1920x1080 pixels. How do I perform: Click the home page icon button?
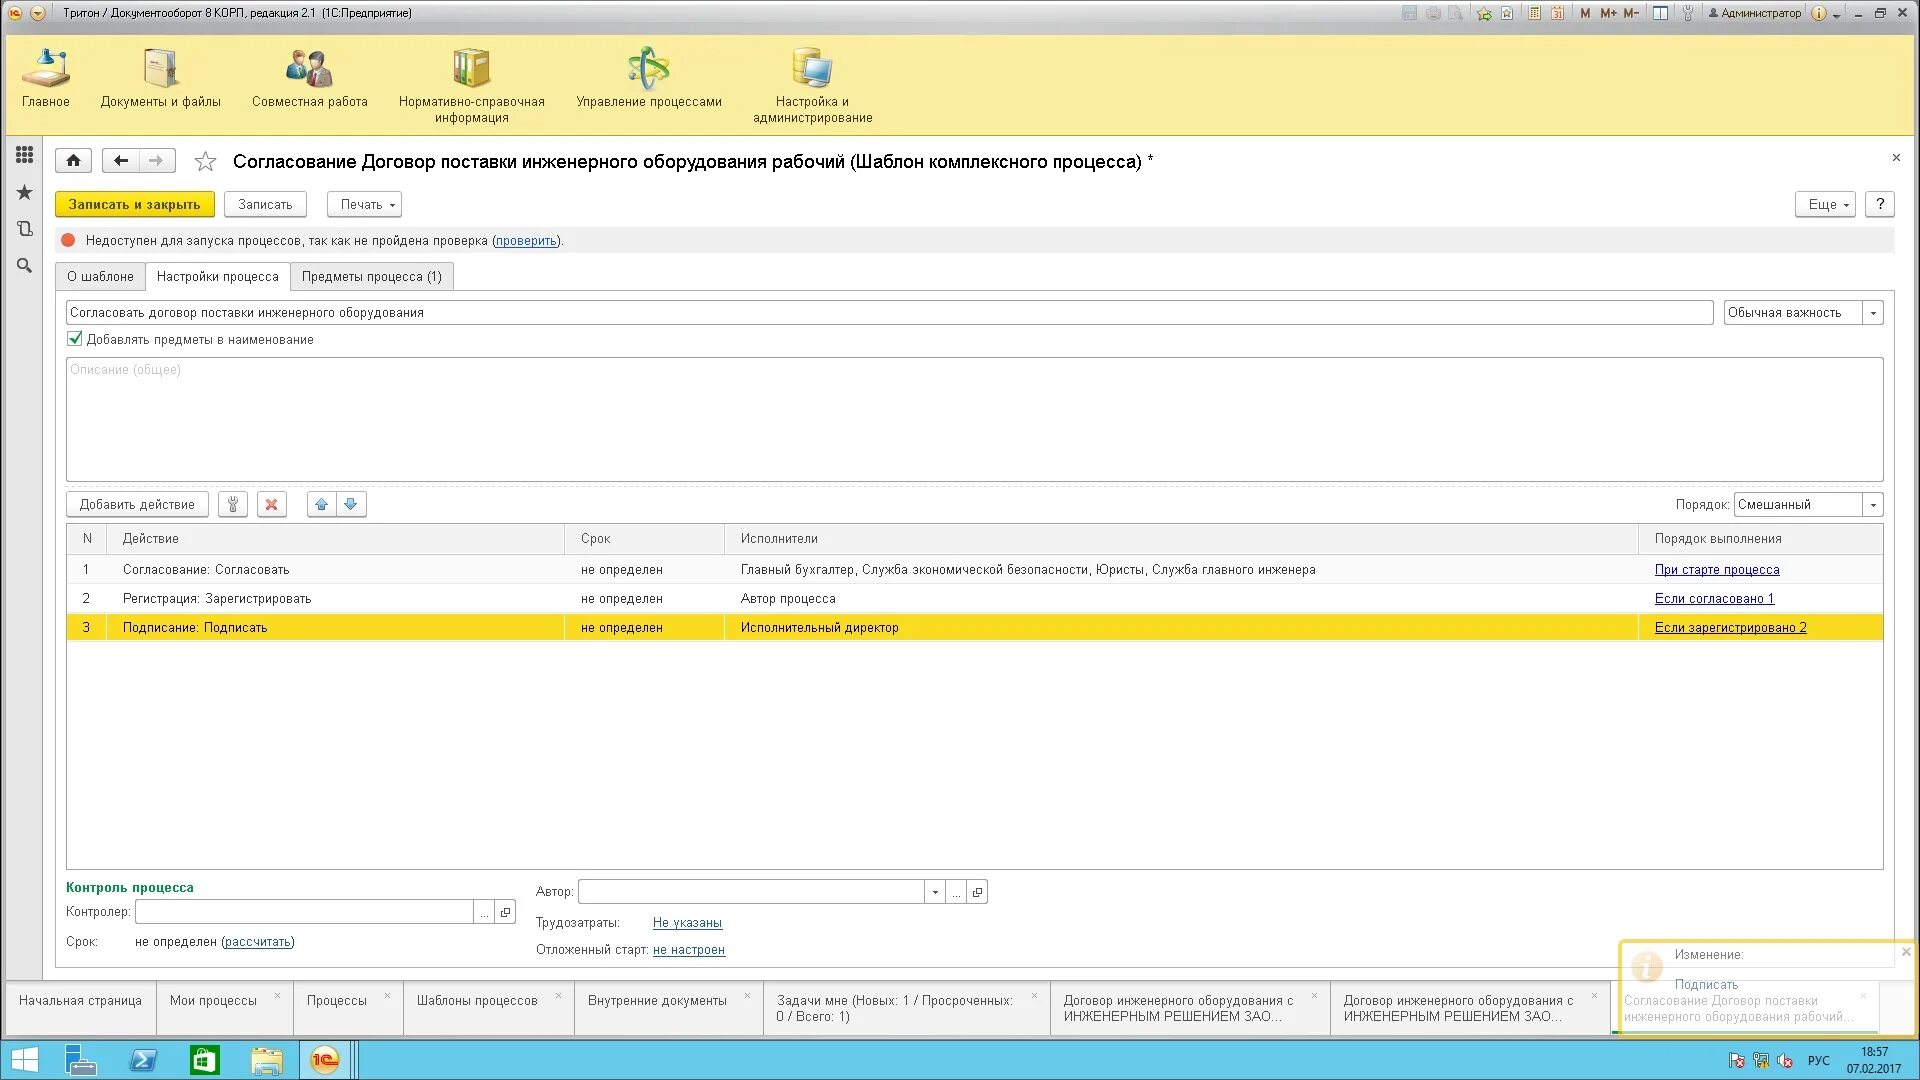pos(73,161)
